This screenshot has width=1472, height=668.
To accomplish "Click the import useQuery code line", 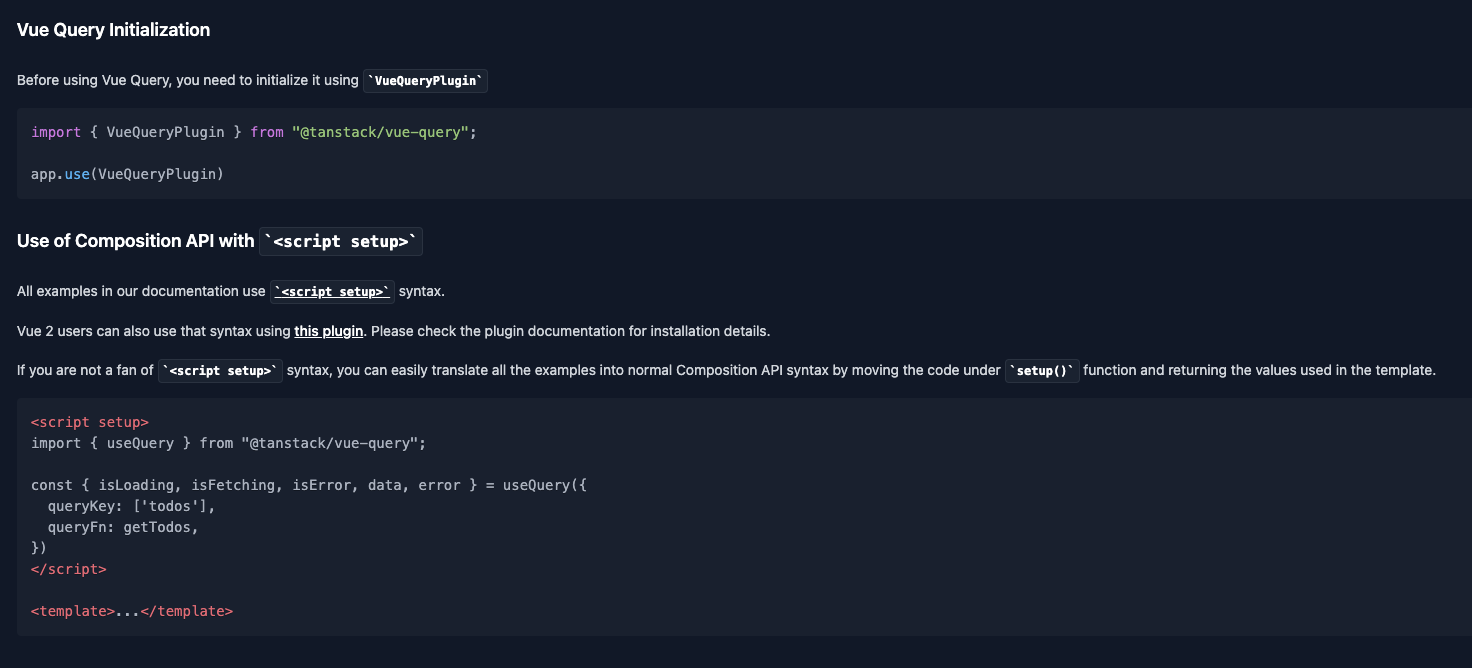I will coord(229,443).
